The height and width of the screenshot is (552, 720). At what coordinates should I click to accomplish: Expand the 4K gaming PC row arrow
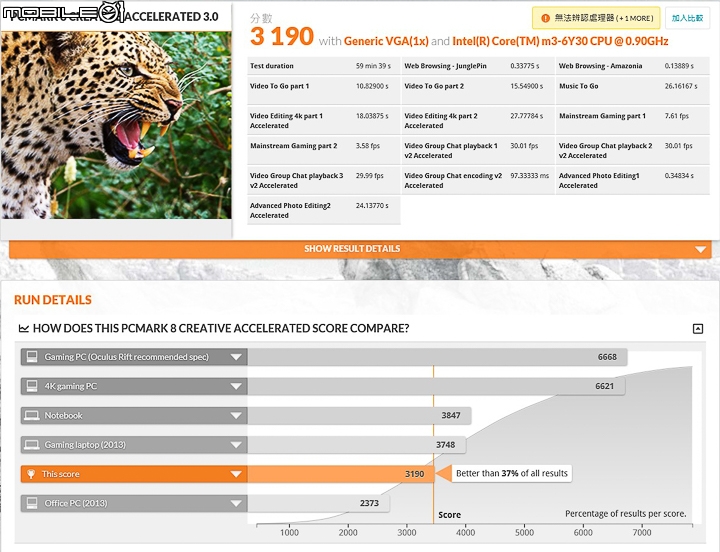[x=236, y=387]
